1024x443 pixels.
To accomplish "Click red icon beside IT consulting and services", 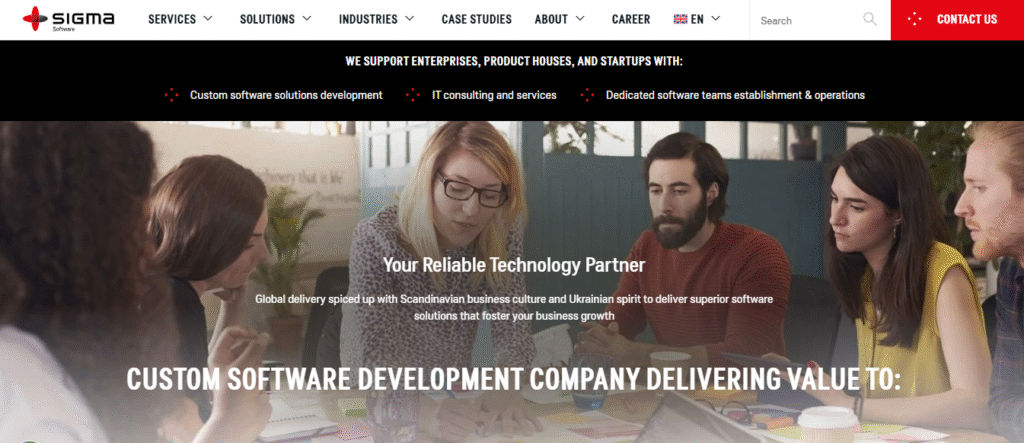I will [x=413, y=95].
